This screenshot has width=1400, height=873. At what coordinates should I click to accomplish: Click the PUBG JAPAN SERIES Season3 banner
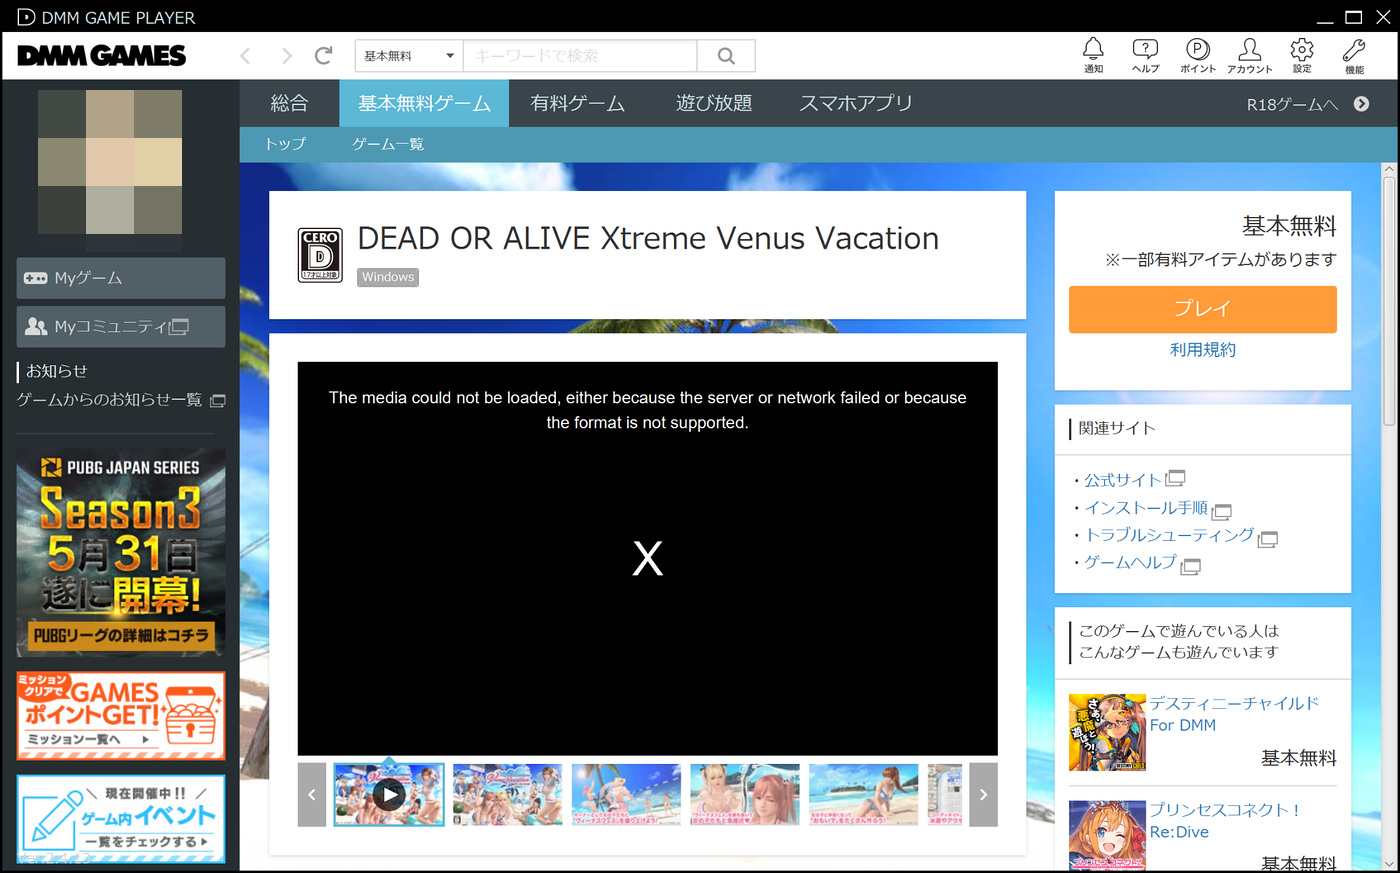click(x=121, y=552)
